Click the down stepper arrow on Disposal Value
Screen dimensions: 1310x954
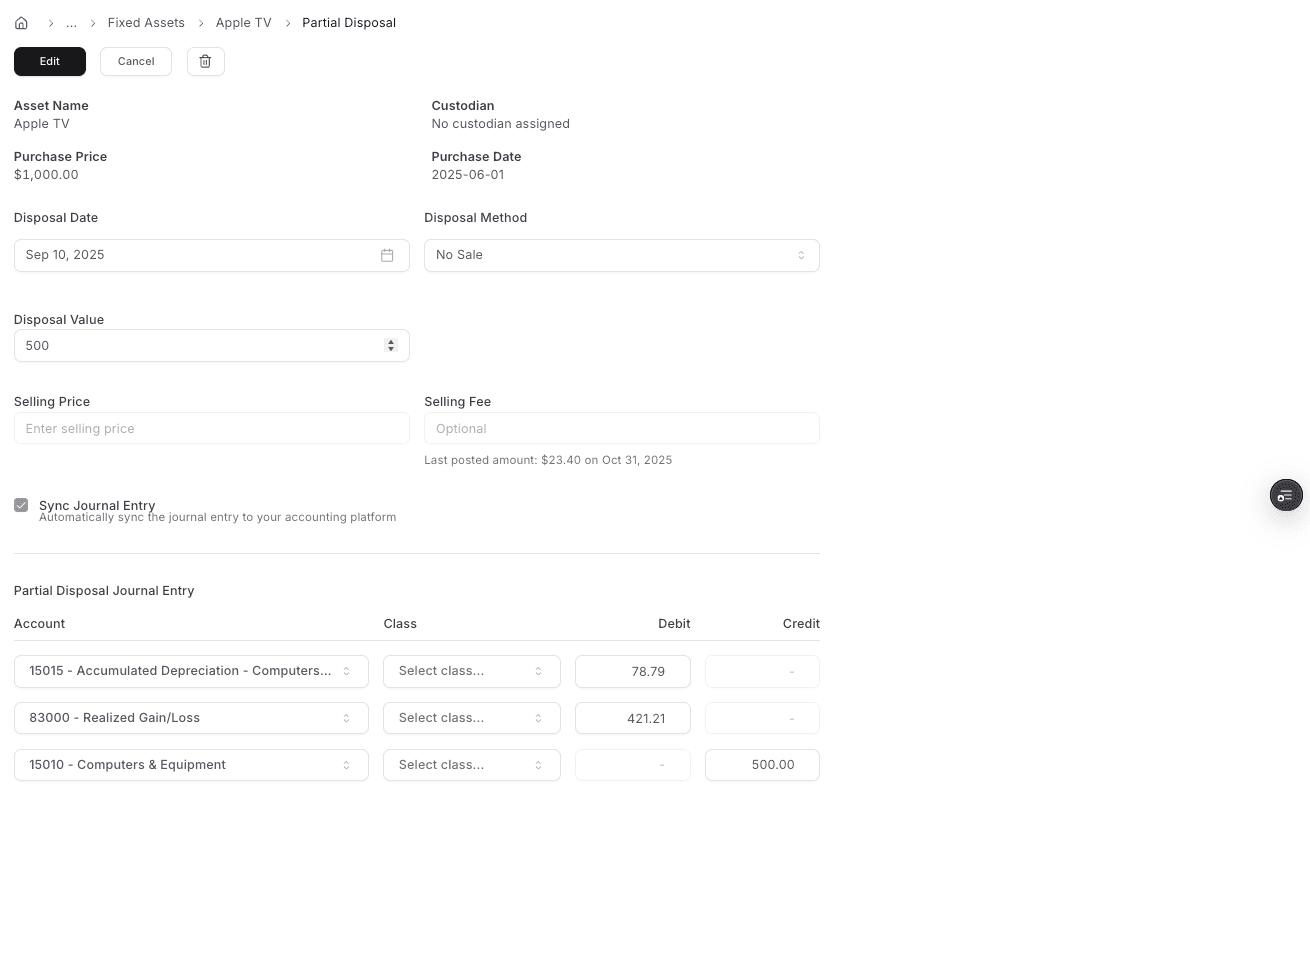391,349
